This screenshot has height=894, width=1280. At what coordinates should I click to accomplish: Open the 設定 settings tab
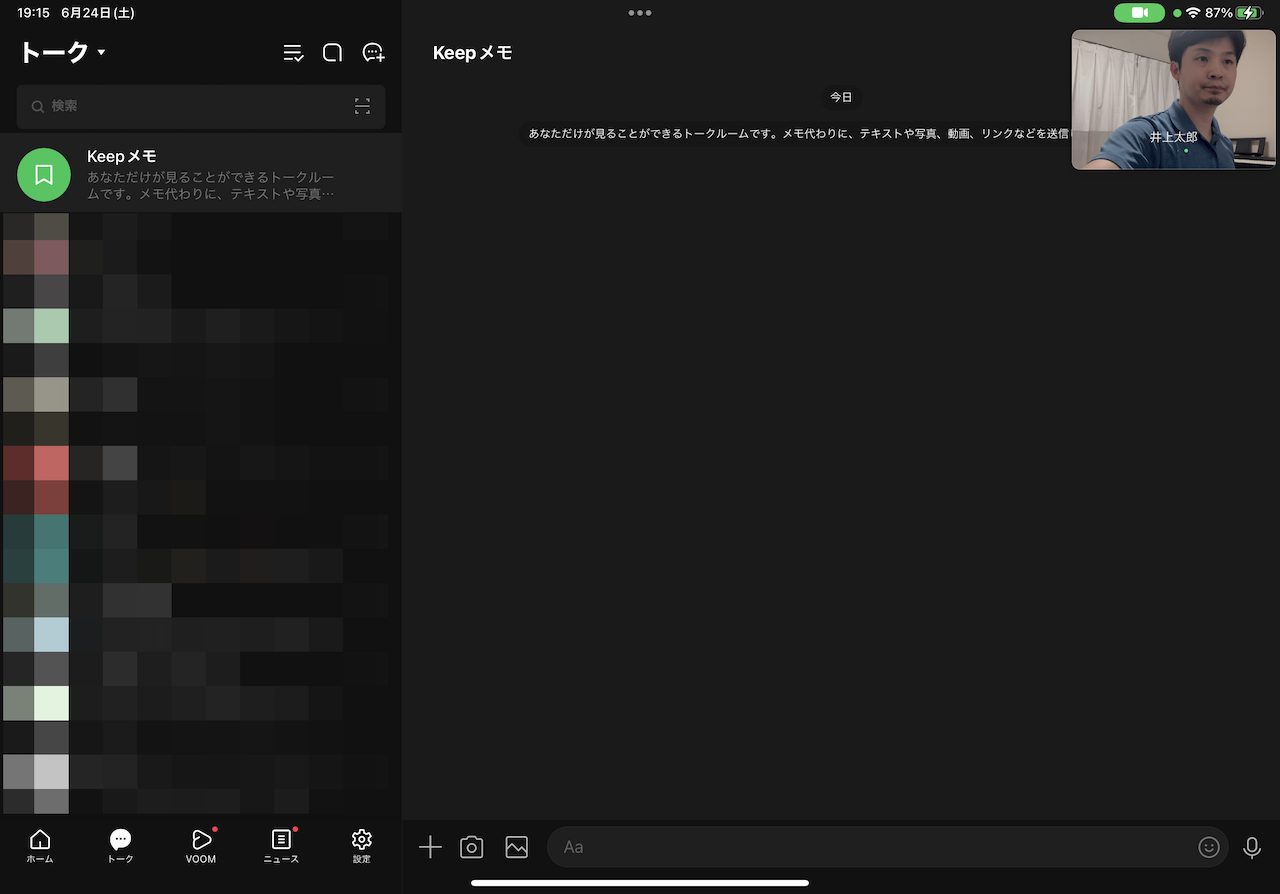click(362, 846)
